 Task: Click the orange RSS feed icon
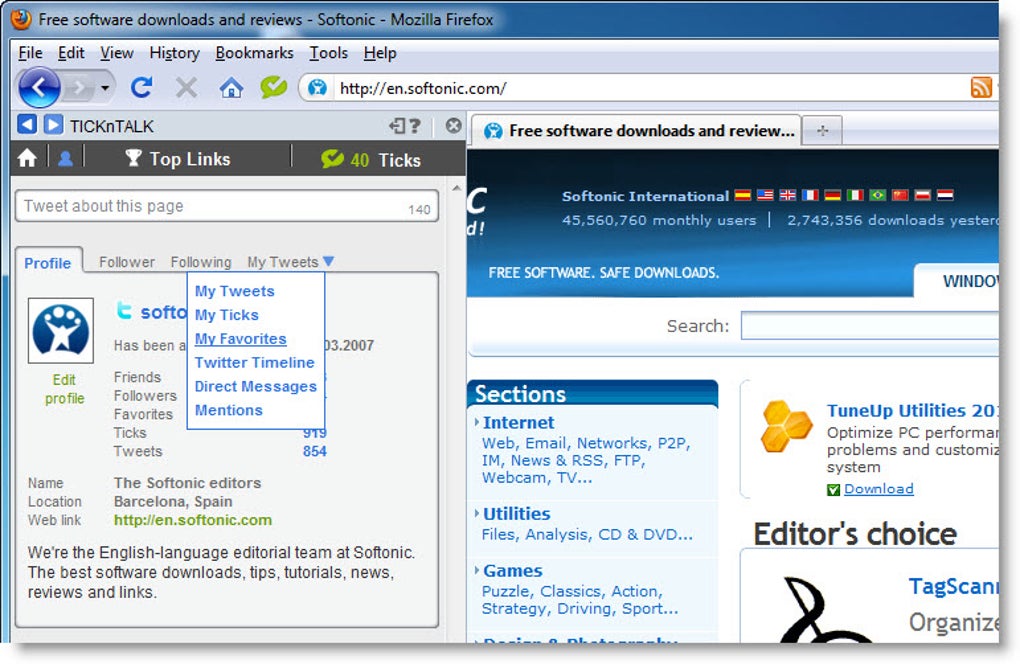(981, 87)
